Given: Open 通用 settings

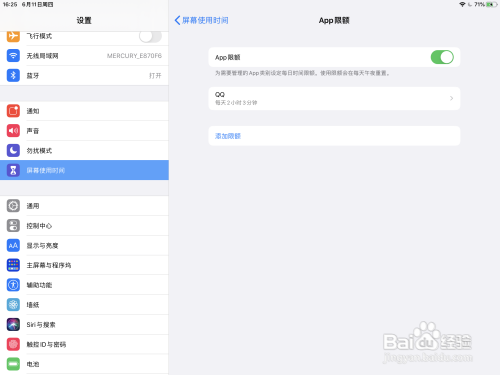Looking at the screenshot, I should tap(84, 206).
